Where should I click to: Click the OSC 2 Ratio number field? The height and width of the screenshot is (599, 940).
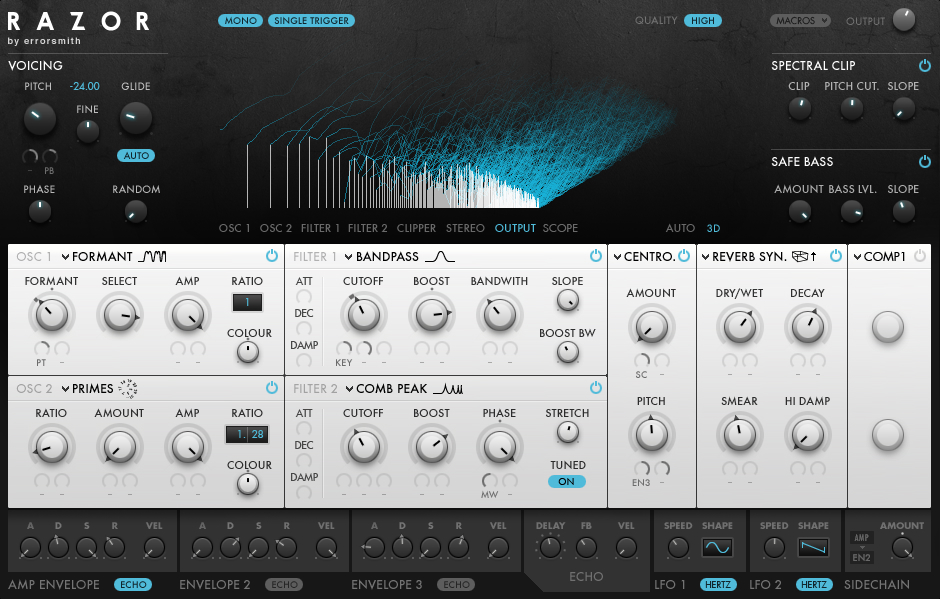pos(246,434)
